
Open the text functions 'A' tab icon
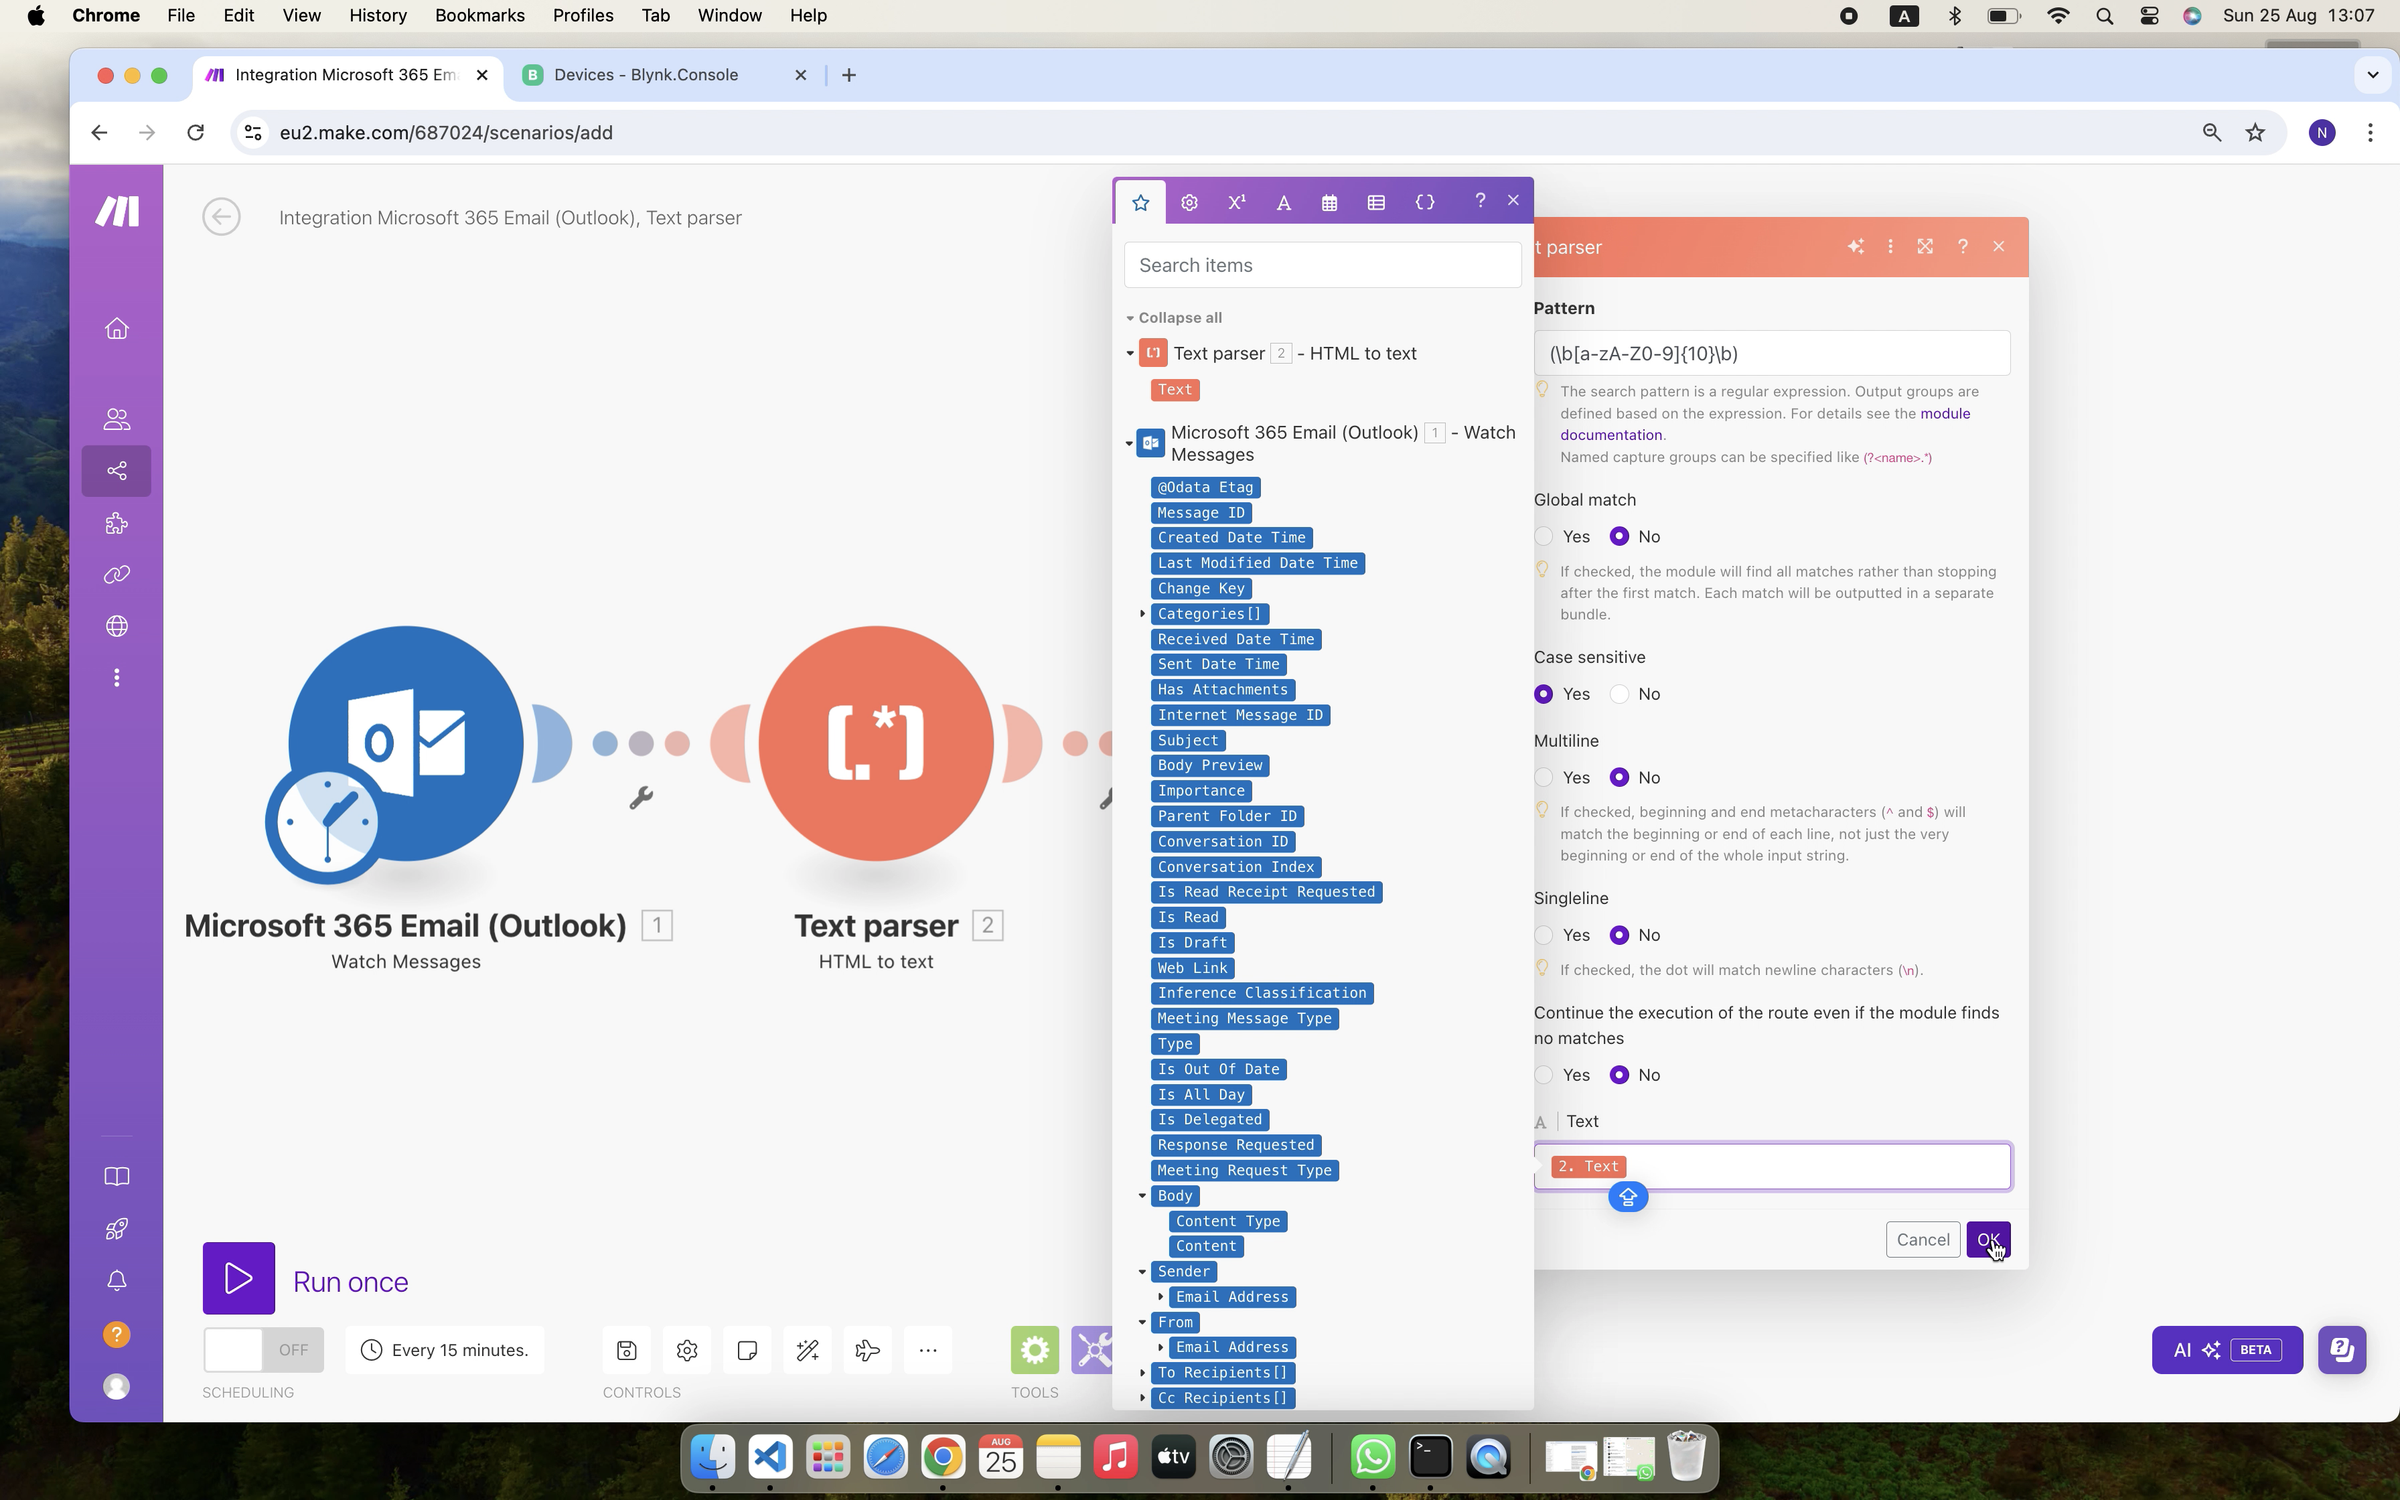(1283, 202)
